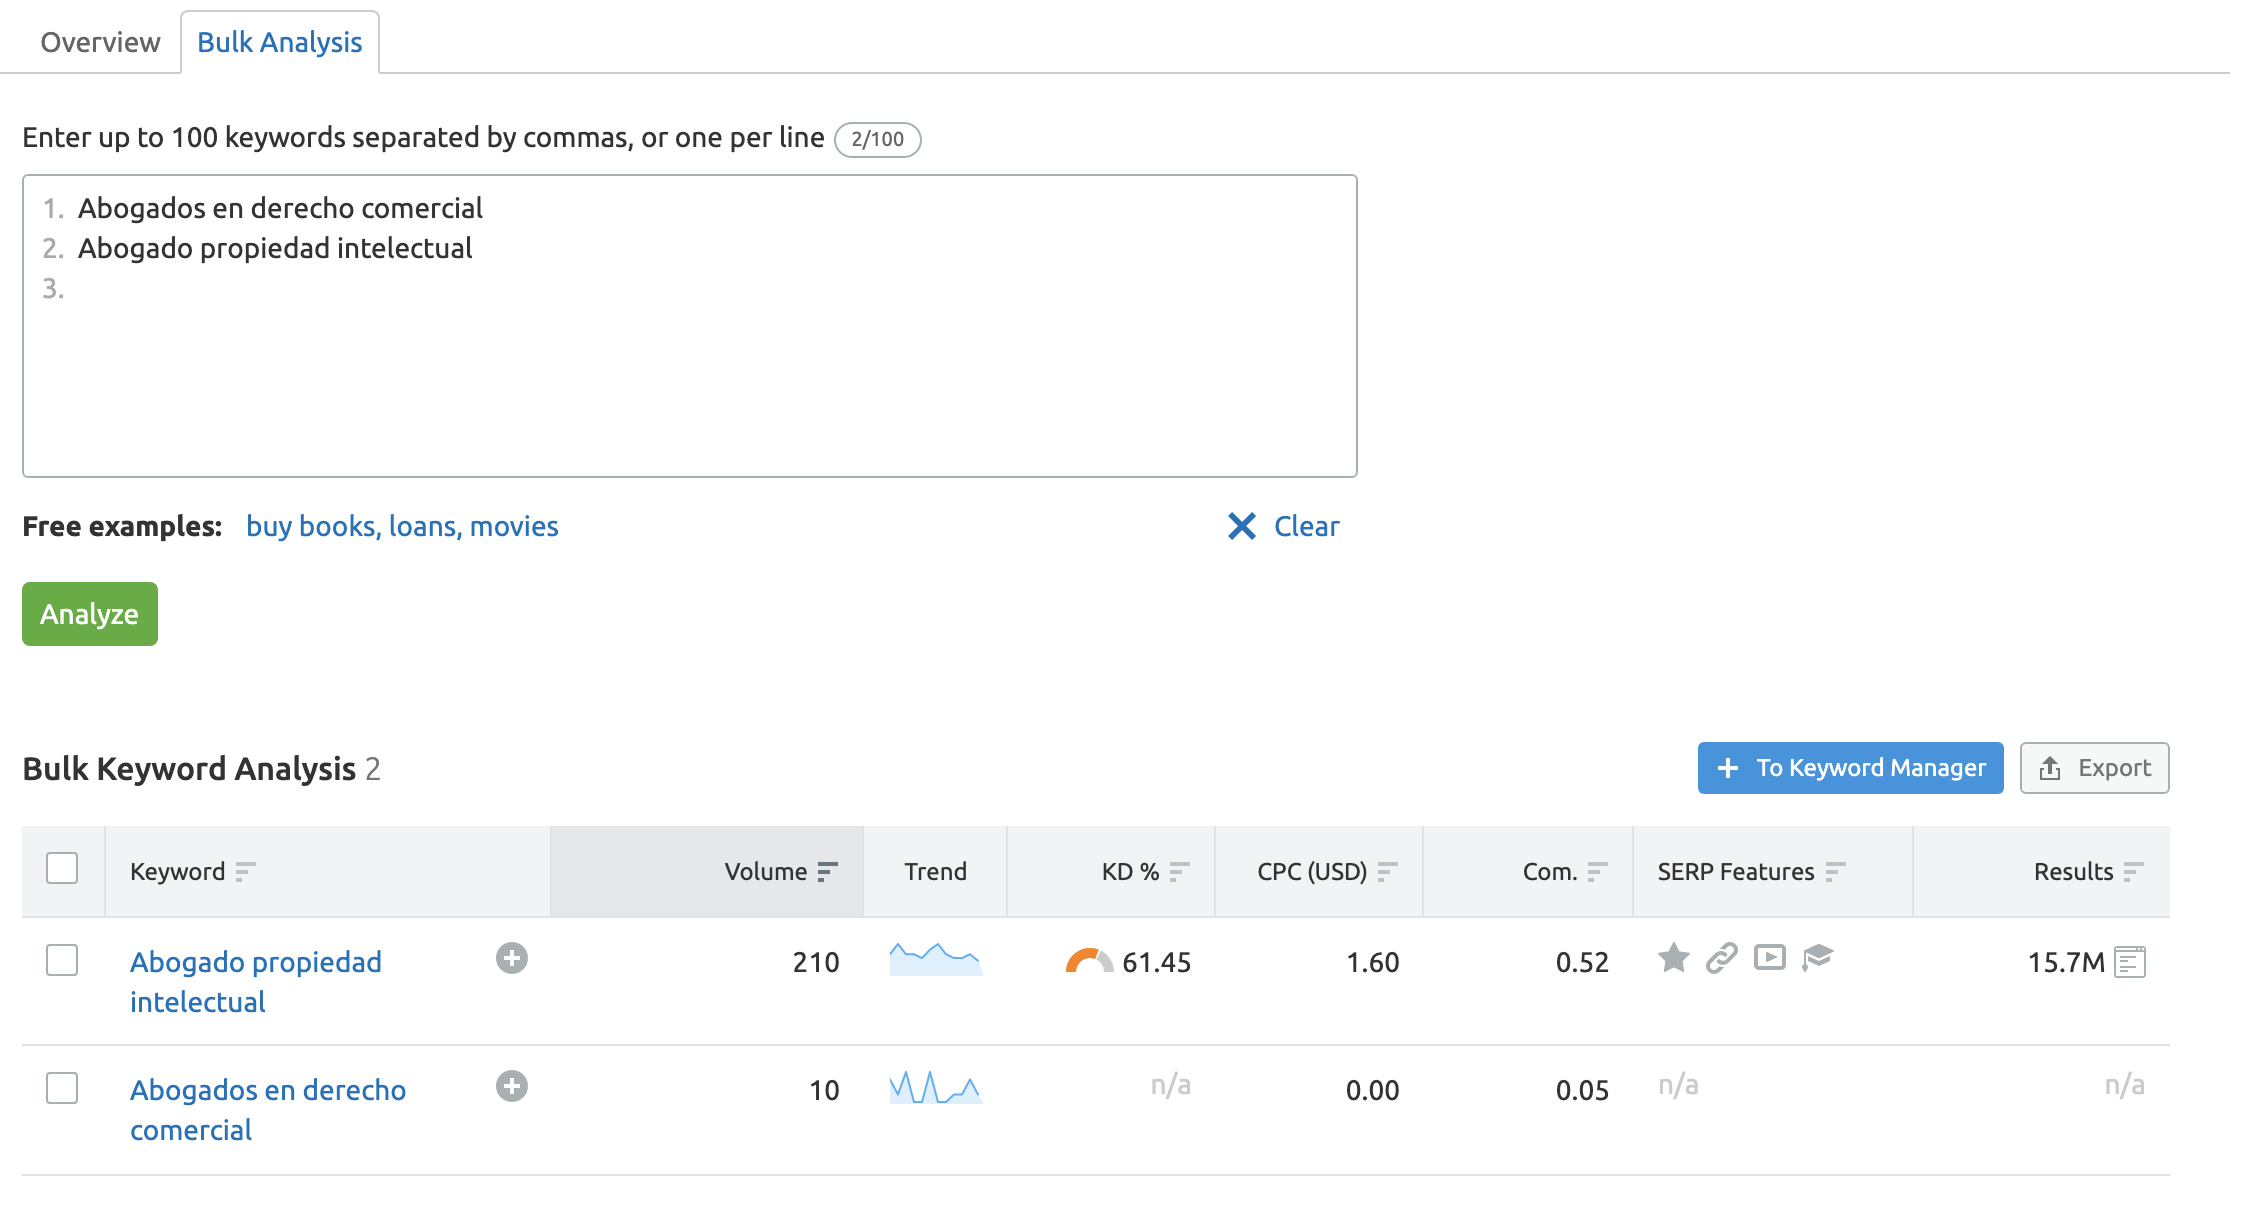
Task: Click the add keyword plus icon next to Abogados en derecho comercial
Action: tap(514, 1085)
